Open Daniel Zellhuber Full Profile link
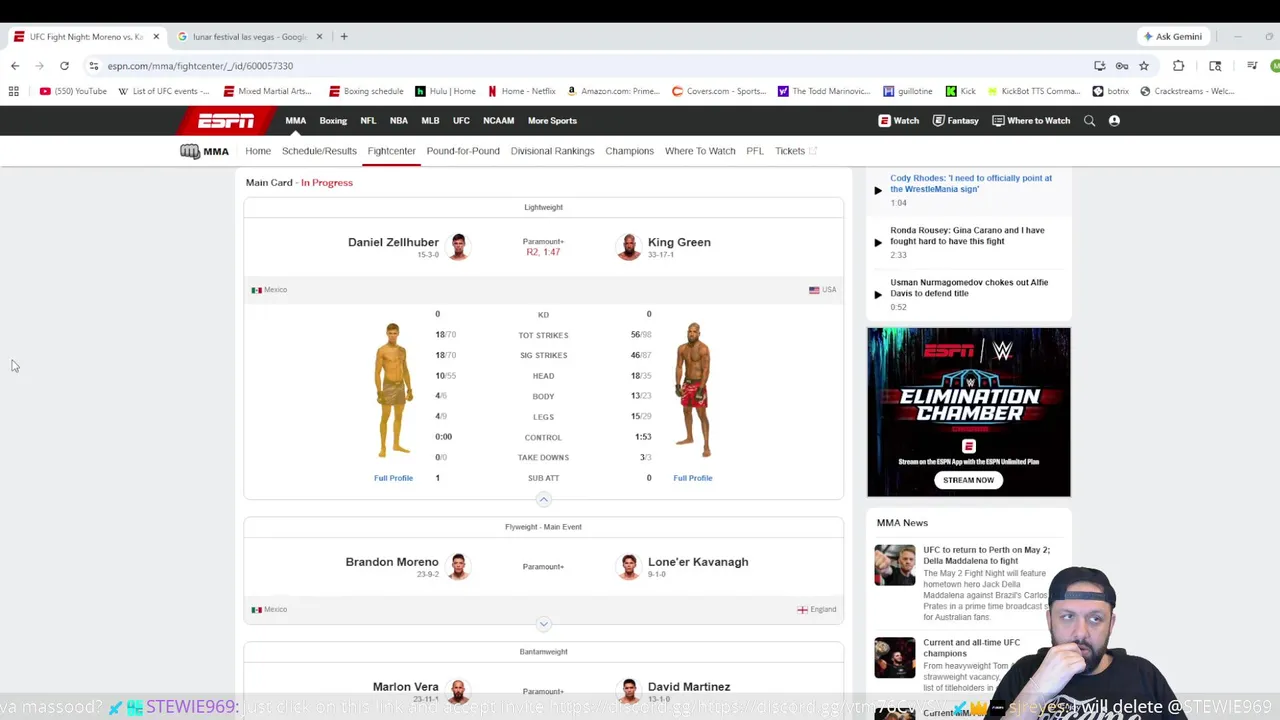Screen dimensions: 1280x720 coord(393,478)
